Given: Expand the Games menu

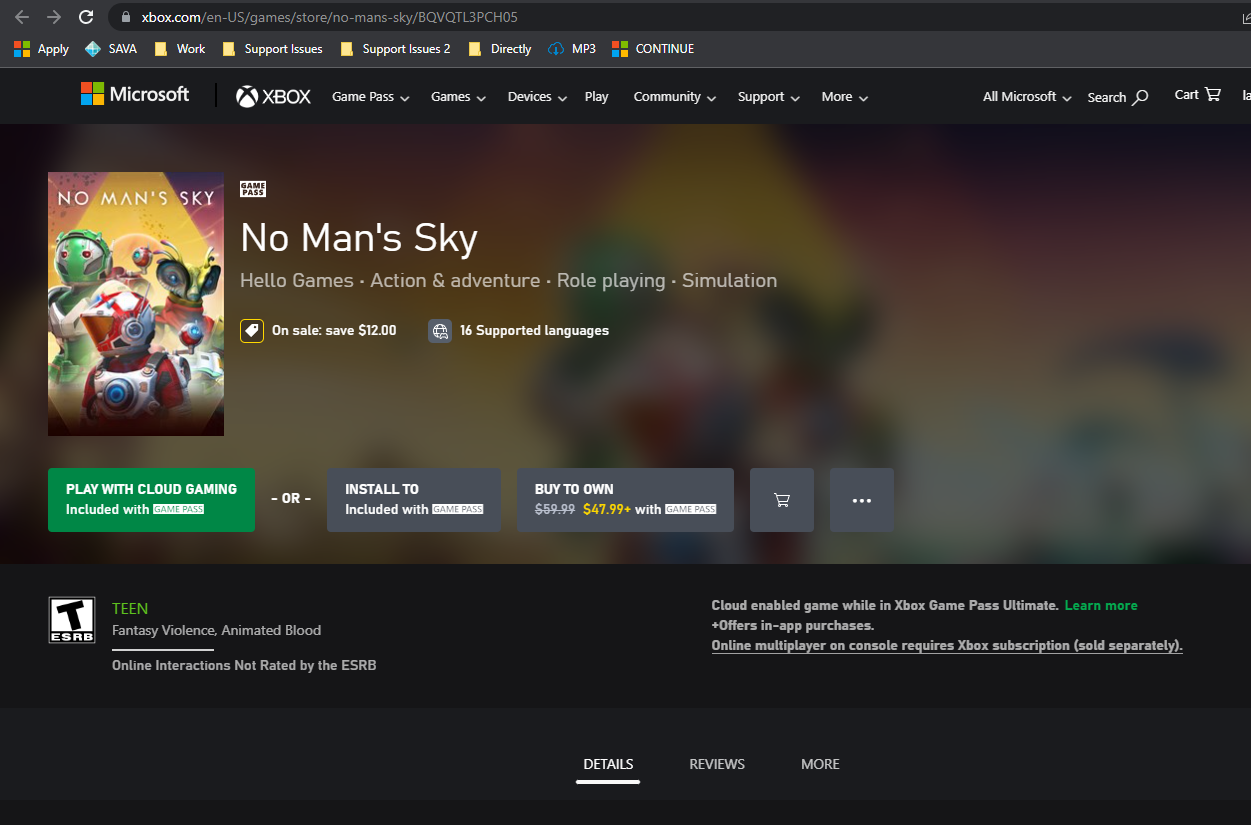Looking at the screenshot, I should [458, 97].
